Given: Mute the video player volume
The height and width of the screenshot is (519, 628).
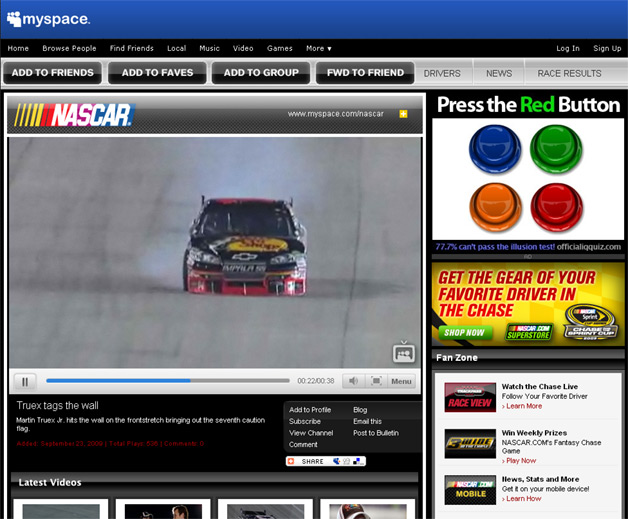Looking at the screenshot, I should 353,381.
